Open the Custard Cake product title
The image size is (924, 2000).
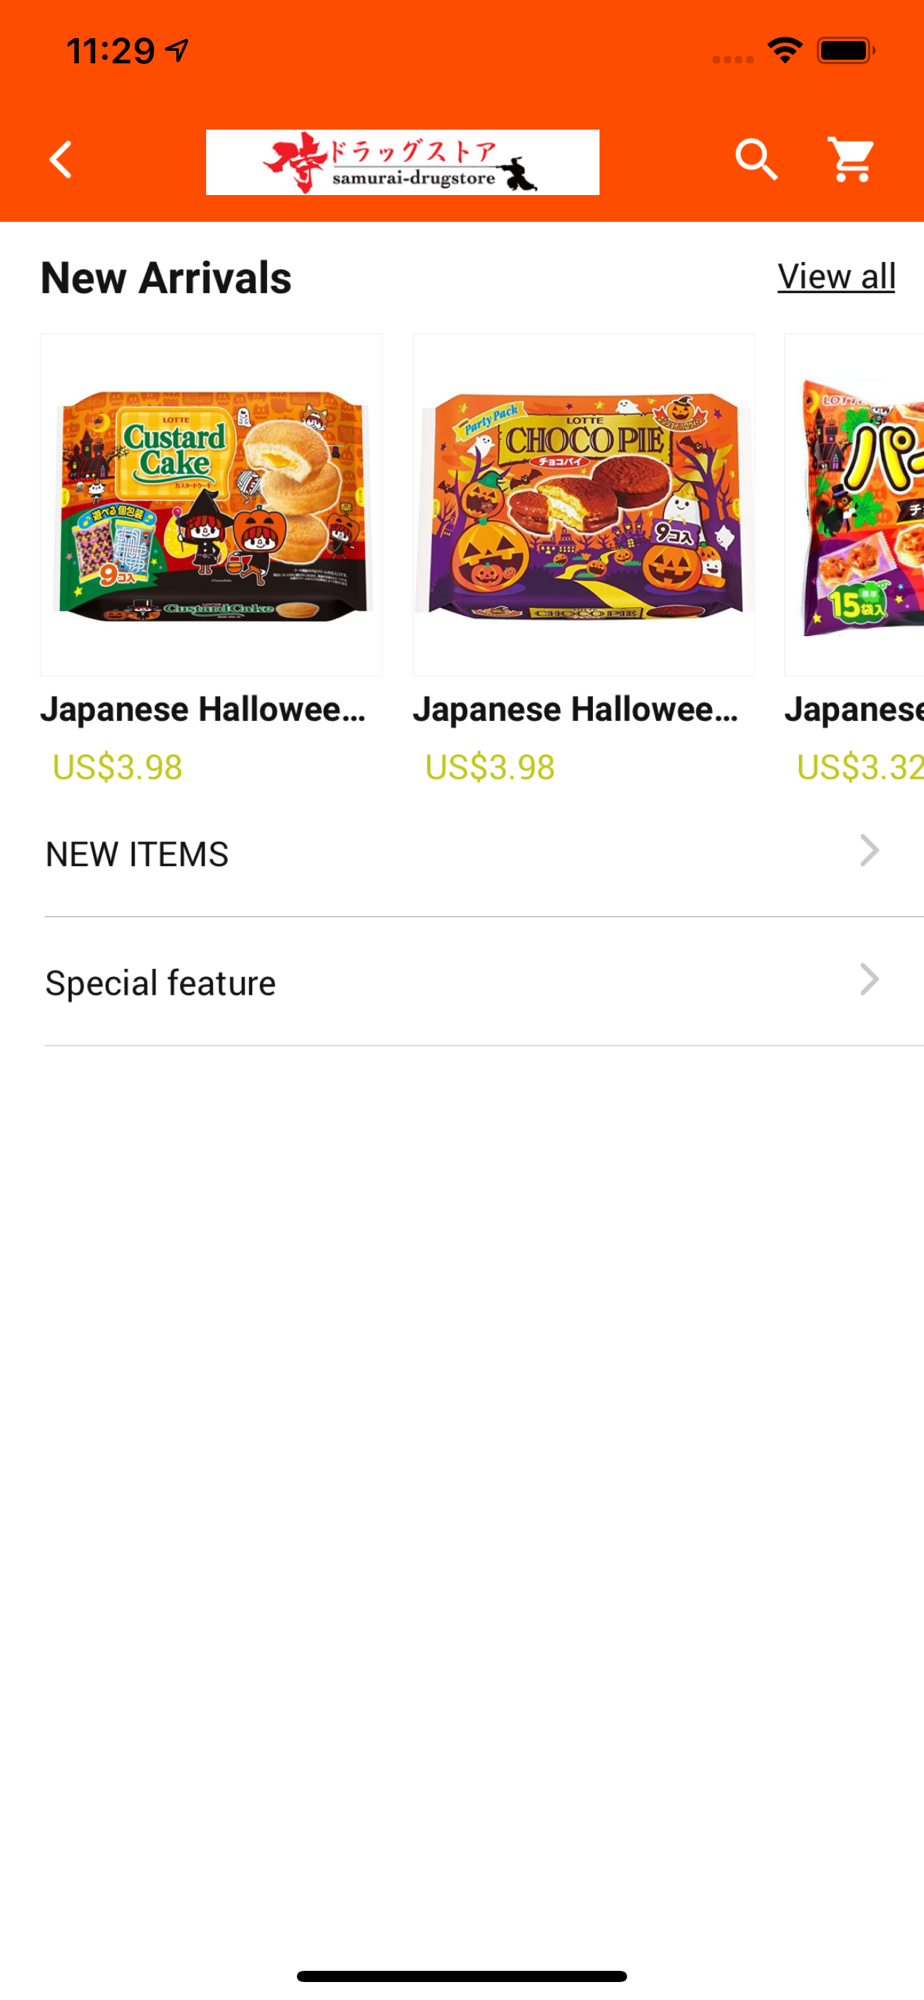[x=203, y=709]
